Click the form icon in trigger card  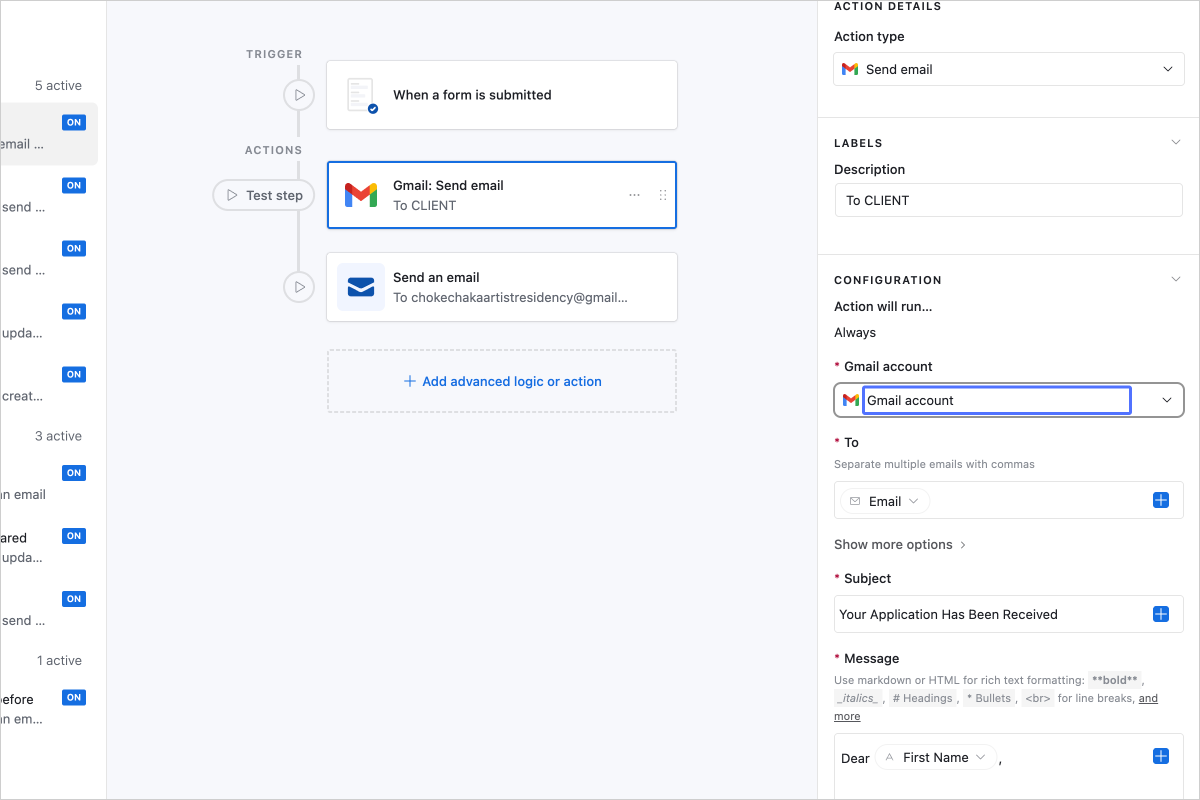click(361, 95)
